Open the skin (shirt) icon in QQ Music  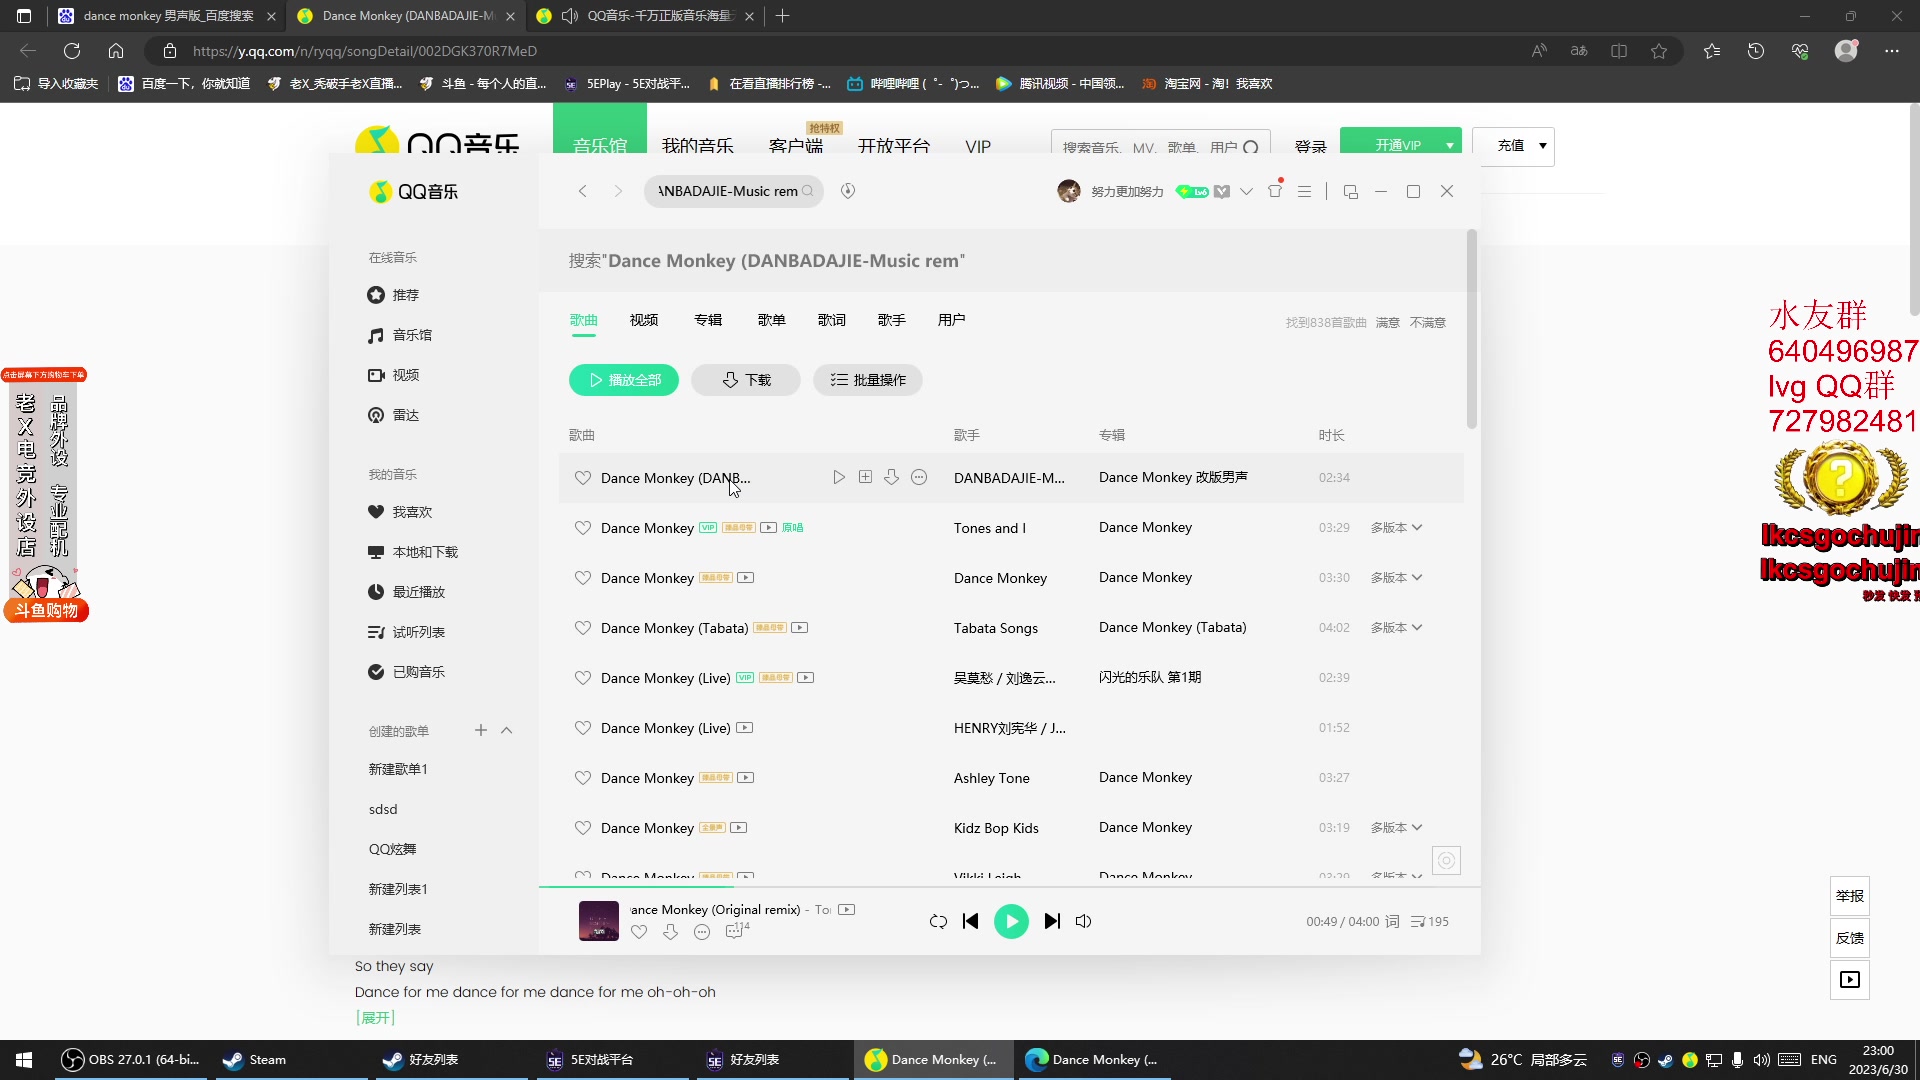1275,191
